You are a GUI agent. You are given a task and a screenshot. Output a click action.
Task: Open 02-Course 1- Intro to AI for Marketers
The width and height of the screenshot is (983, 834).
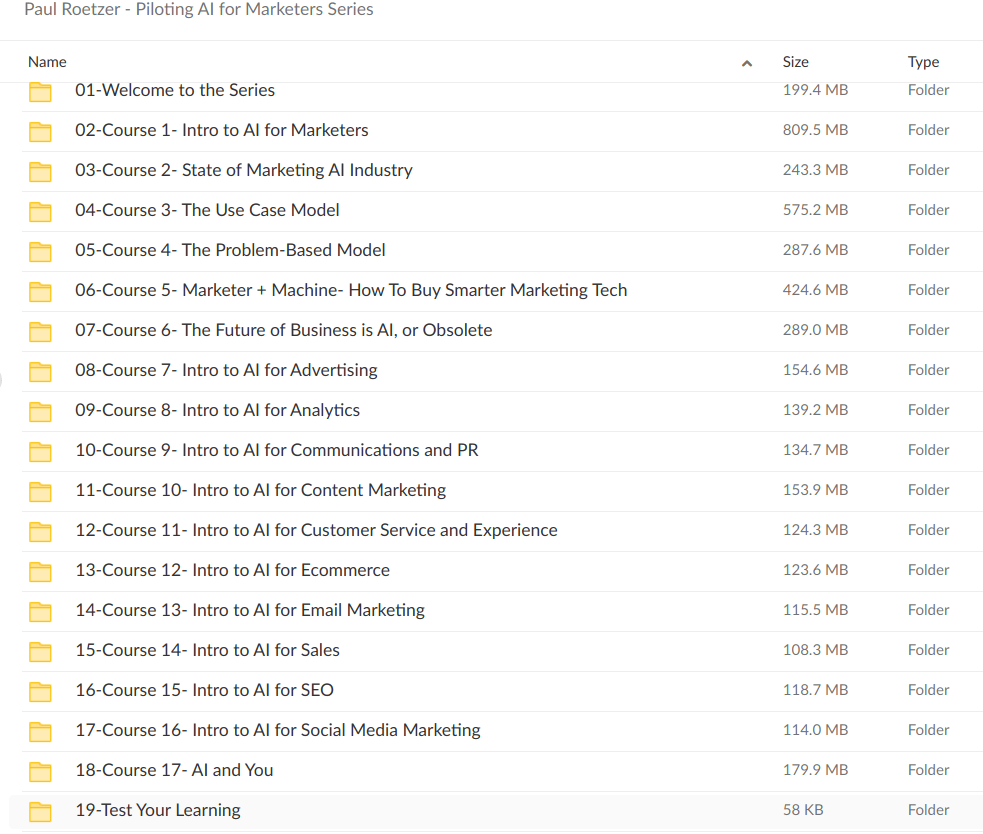point(221,130)
